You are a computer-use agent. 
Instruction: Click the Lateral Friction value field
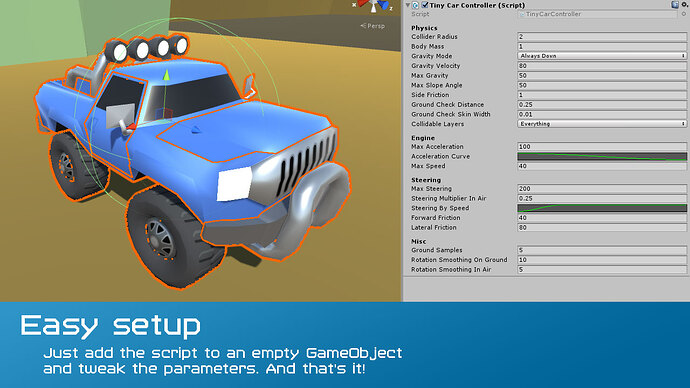(x=602, y=227)
